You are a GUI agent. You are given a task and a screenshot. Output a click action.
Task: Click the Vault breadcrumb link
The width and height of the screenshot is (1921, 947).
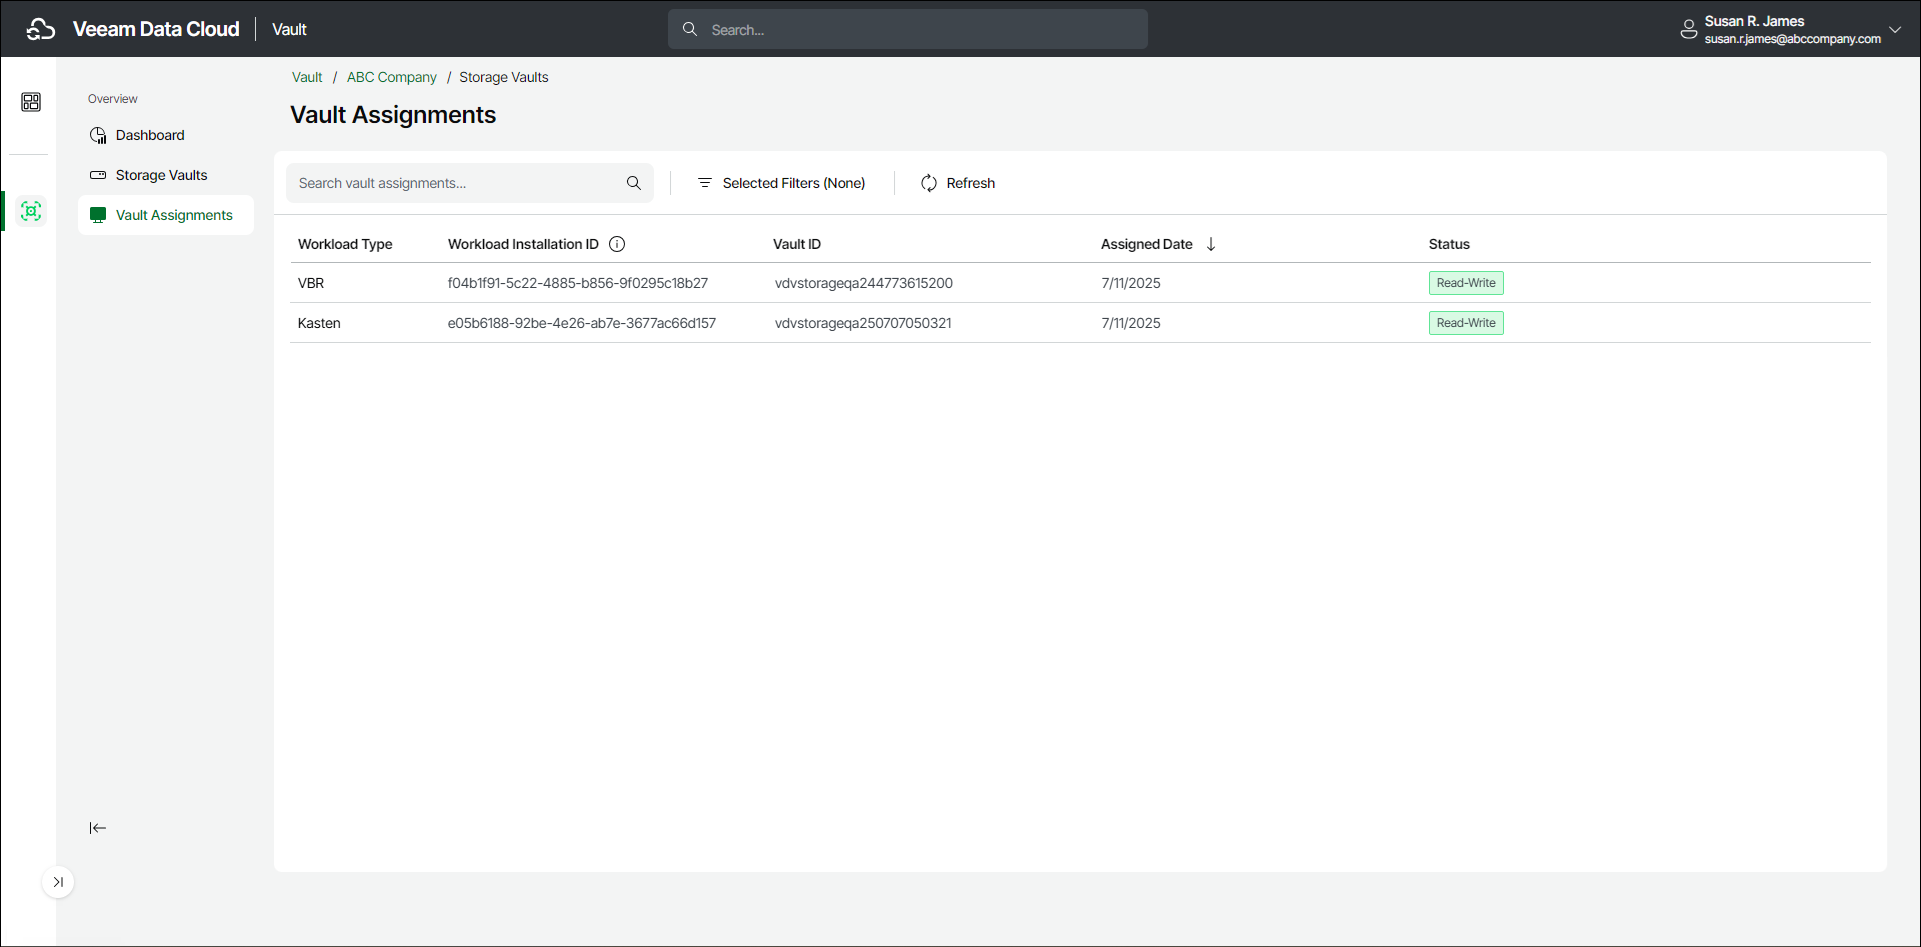307,77
